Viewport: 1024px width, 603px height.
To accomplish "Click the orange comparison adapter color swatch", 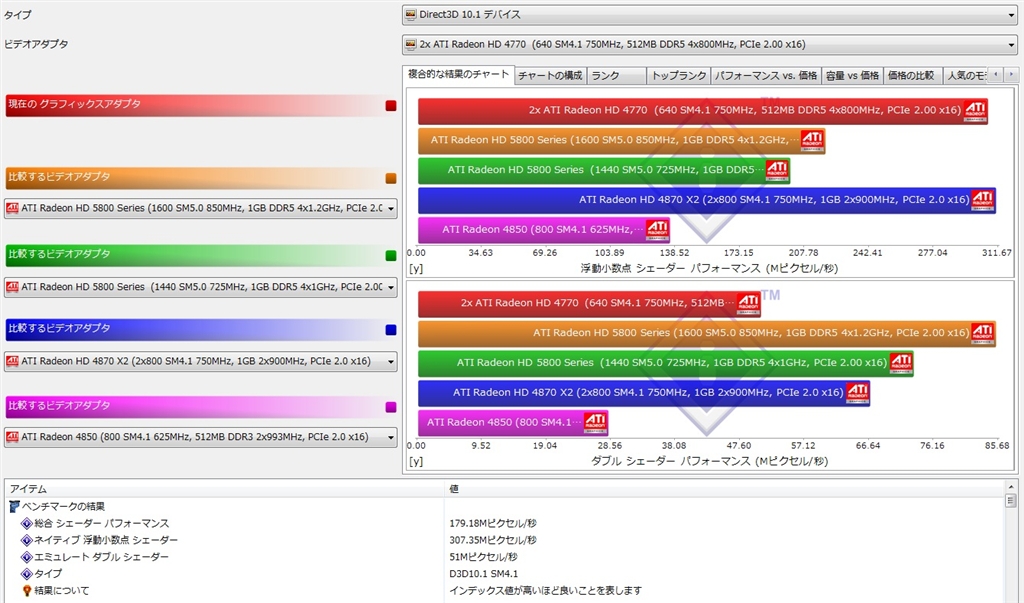I will click(x=391, y=178).
